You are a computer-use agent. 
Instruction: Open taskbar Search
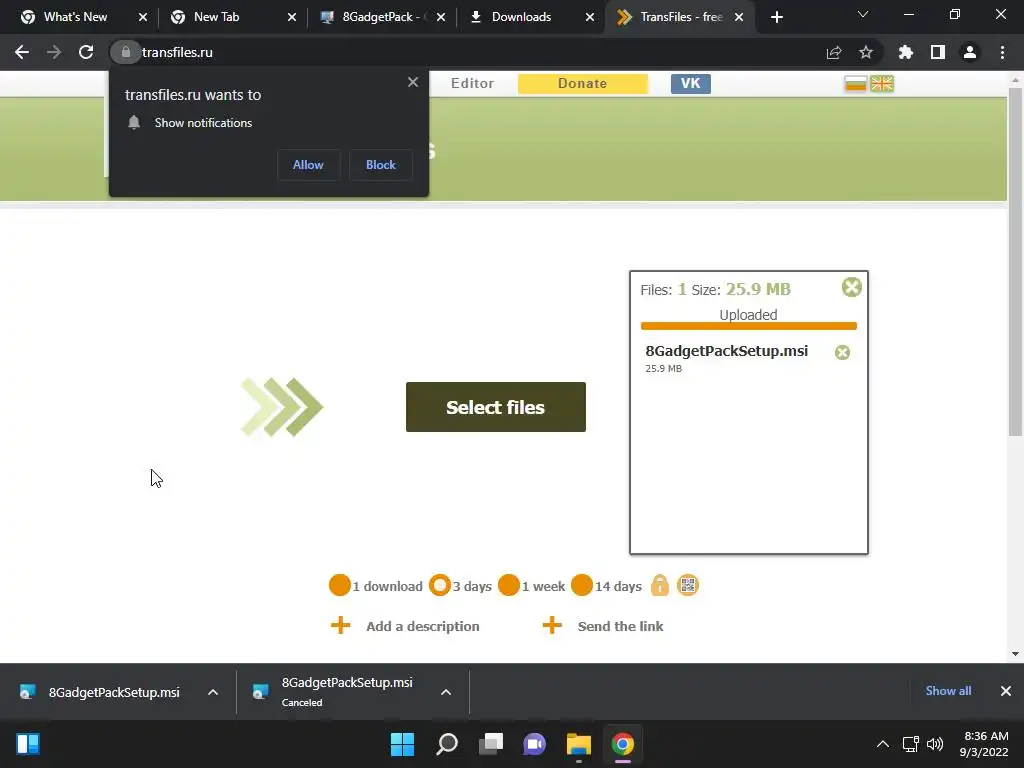click(x=447, y=744)
